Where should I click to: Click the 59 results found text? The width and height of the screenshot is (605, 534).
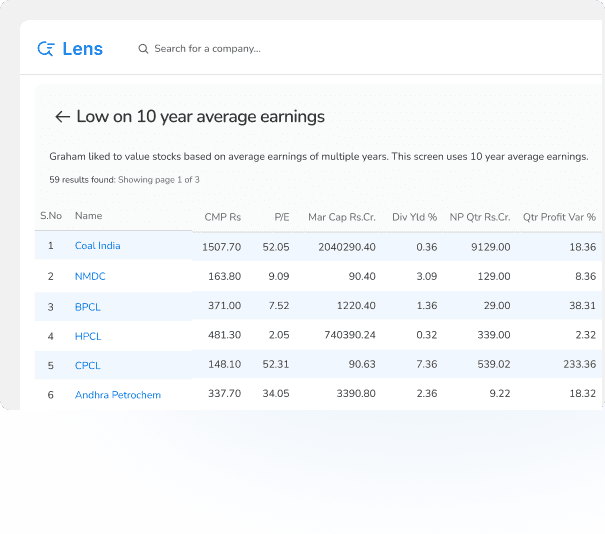(x=82, y=180)
